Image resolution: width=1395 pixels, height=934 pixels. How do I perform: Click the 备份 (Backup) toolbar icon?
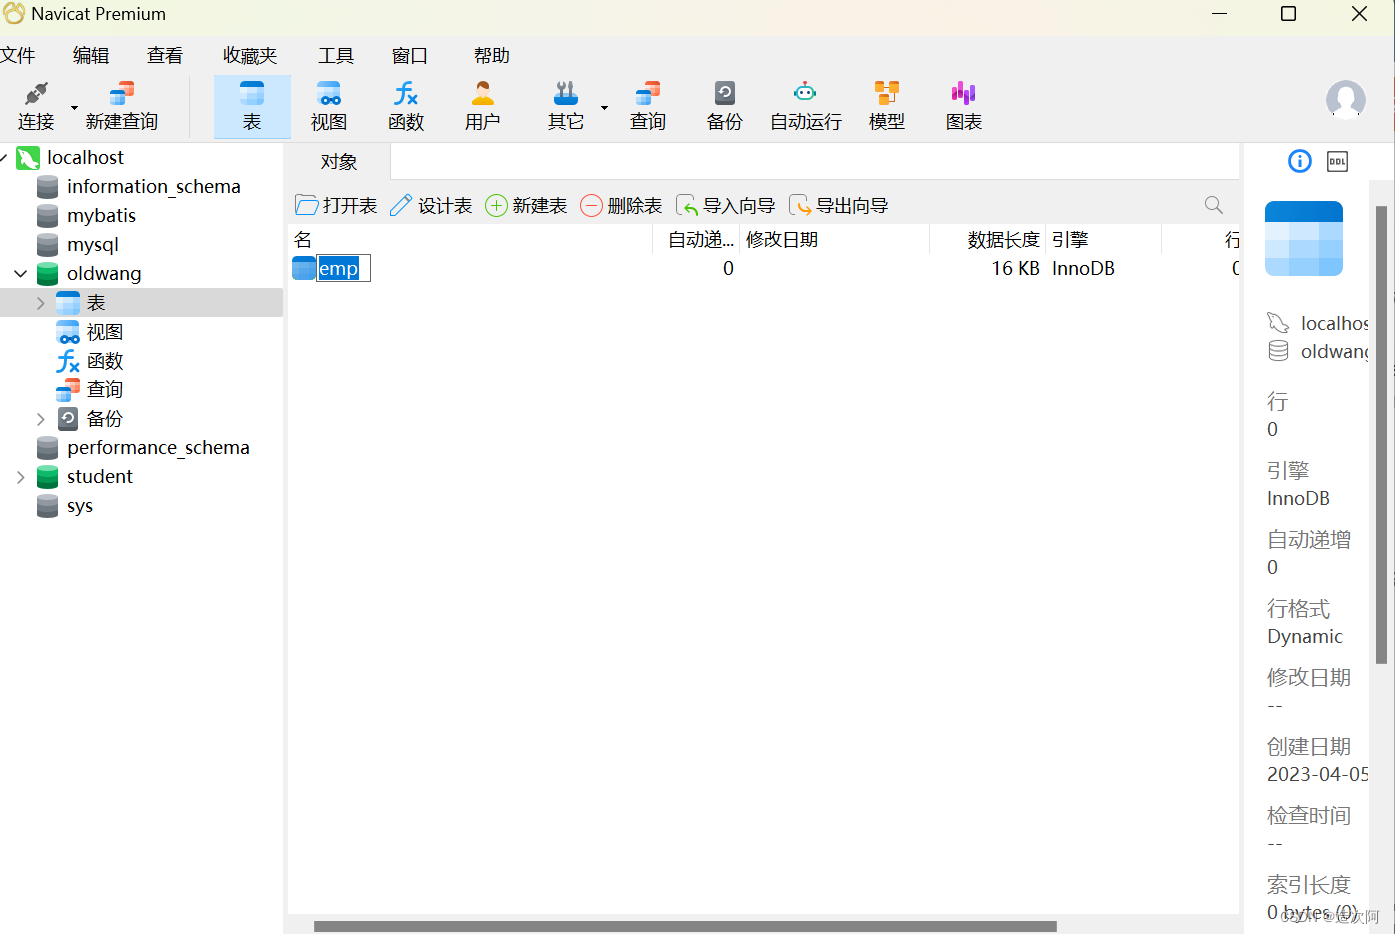(723, 104)
